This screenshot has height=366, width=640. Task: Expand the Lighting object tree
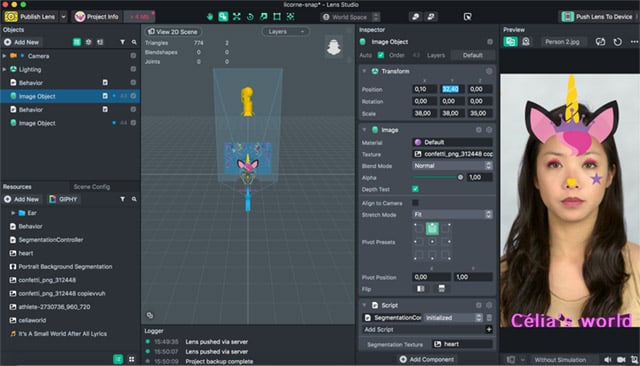click(4, 69)
